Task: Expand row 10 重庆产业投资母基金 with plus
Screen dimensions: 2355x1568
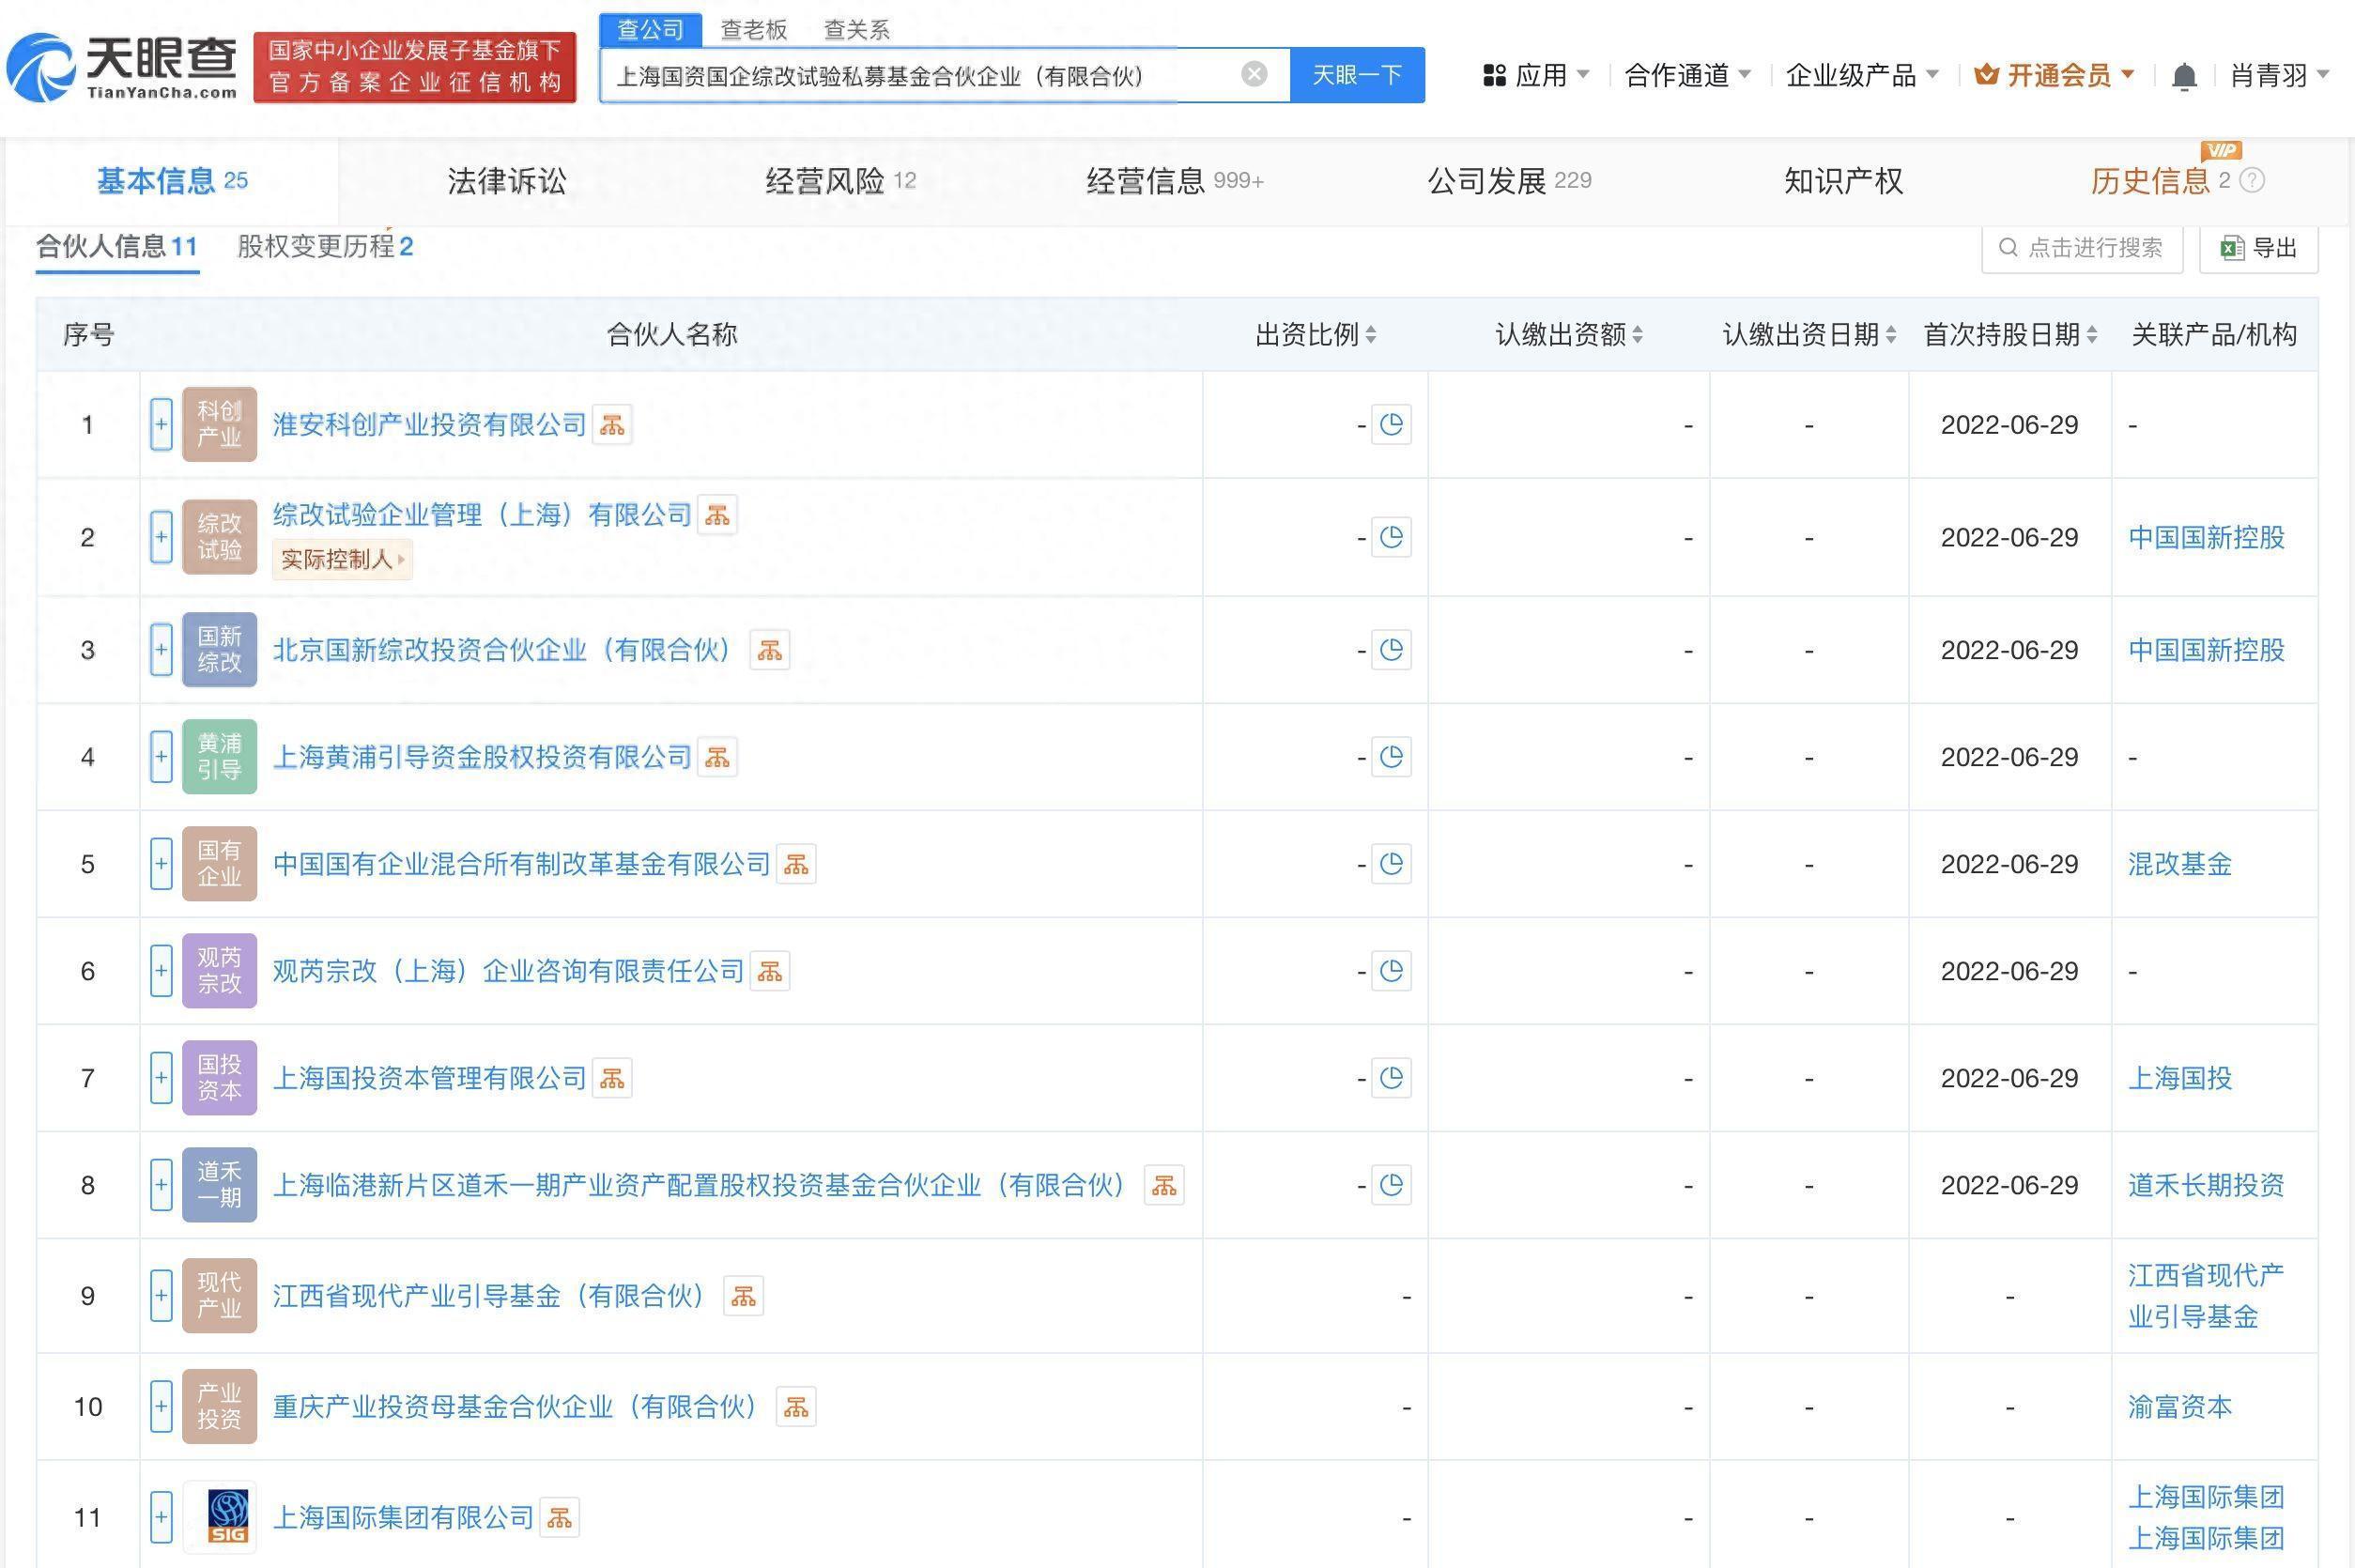Action: coord(161,1407)
